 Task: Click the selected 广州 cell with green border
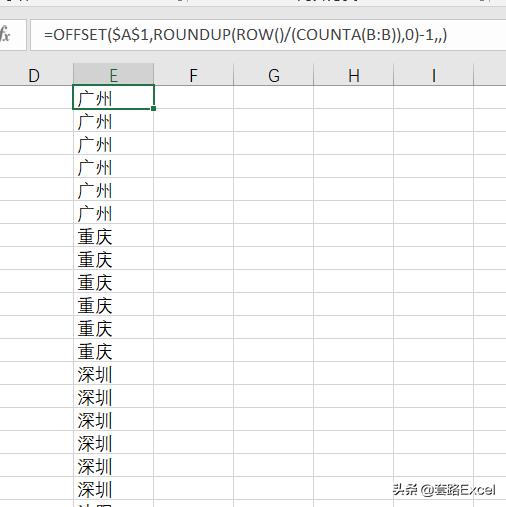113,97
